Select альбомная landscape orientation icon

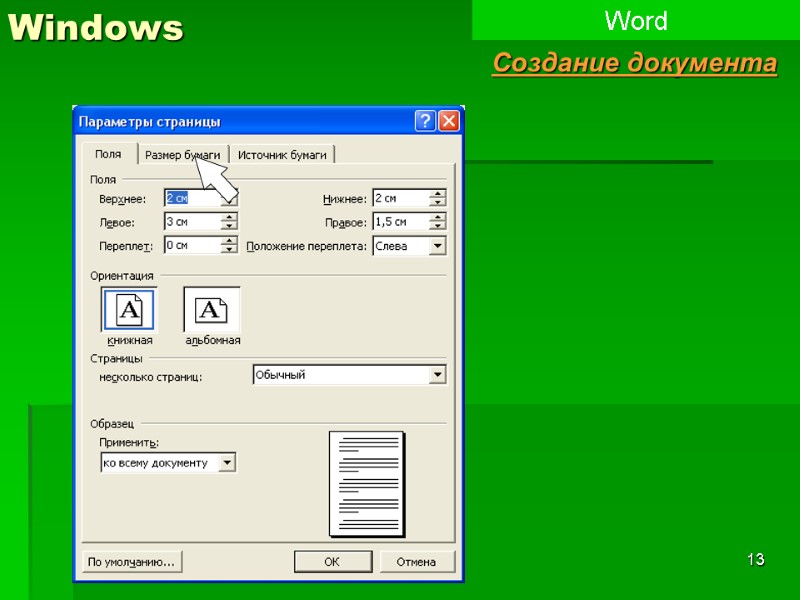click(212, 310)
